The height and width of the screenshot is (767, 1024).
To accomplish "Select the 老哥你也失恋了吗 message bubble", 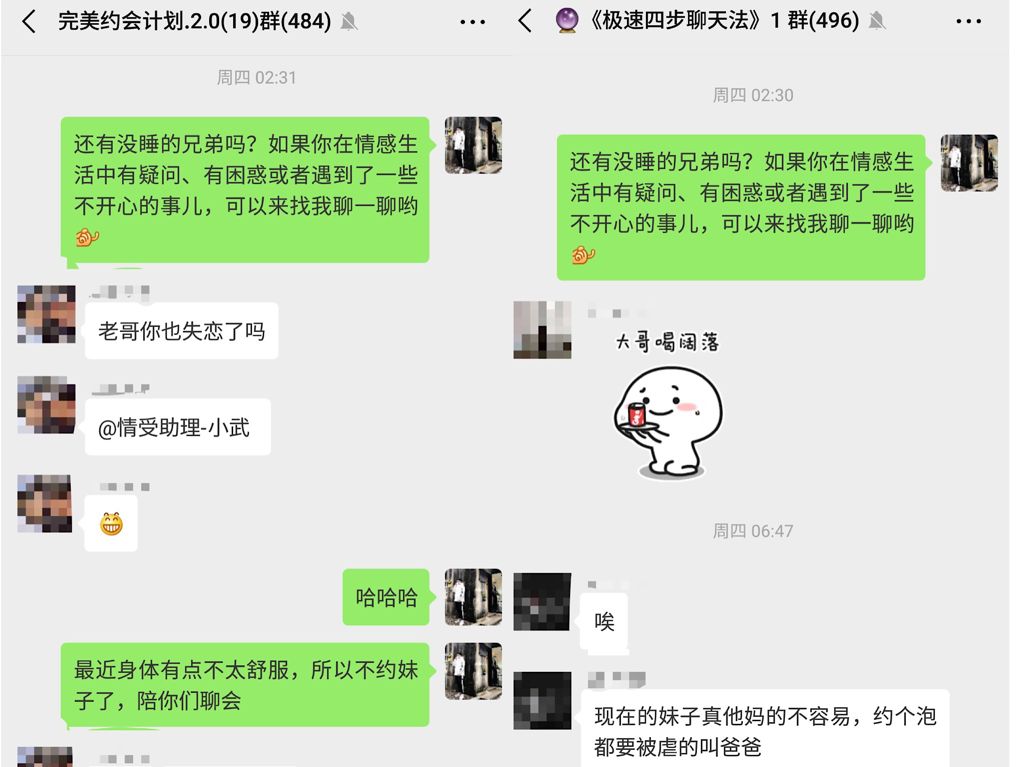I will point(182,331).
